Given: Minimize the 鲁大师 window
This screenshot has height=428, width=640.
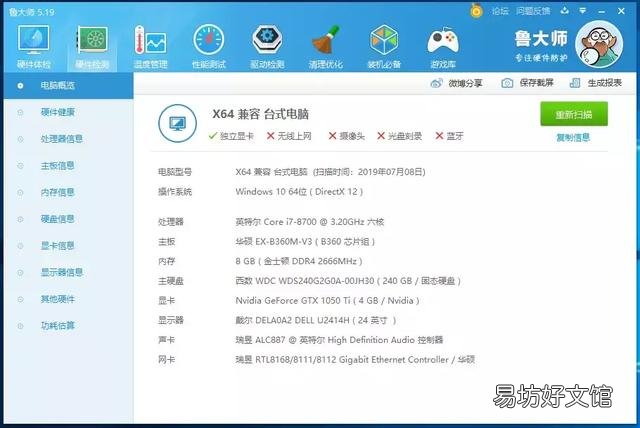Looking at the screenshot, I should click(x=602, y=11).
